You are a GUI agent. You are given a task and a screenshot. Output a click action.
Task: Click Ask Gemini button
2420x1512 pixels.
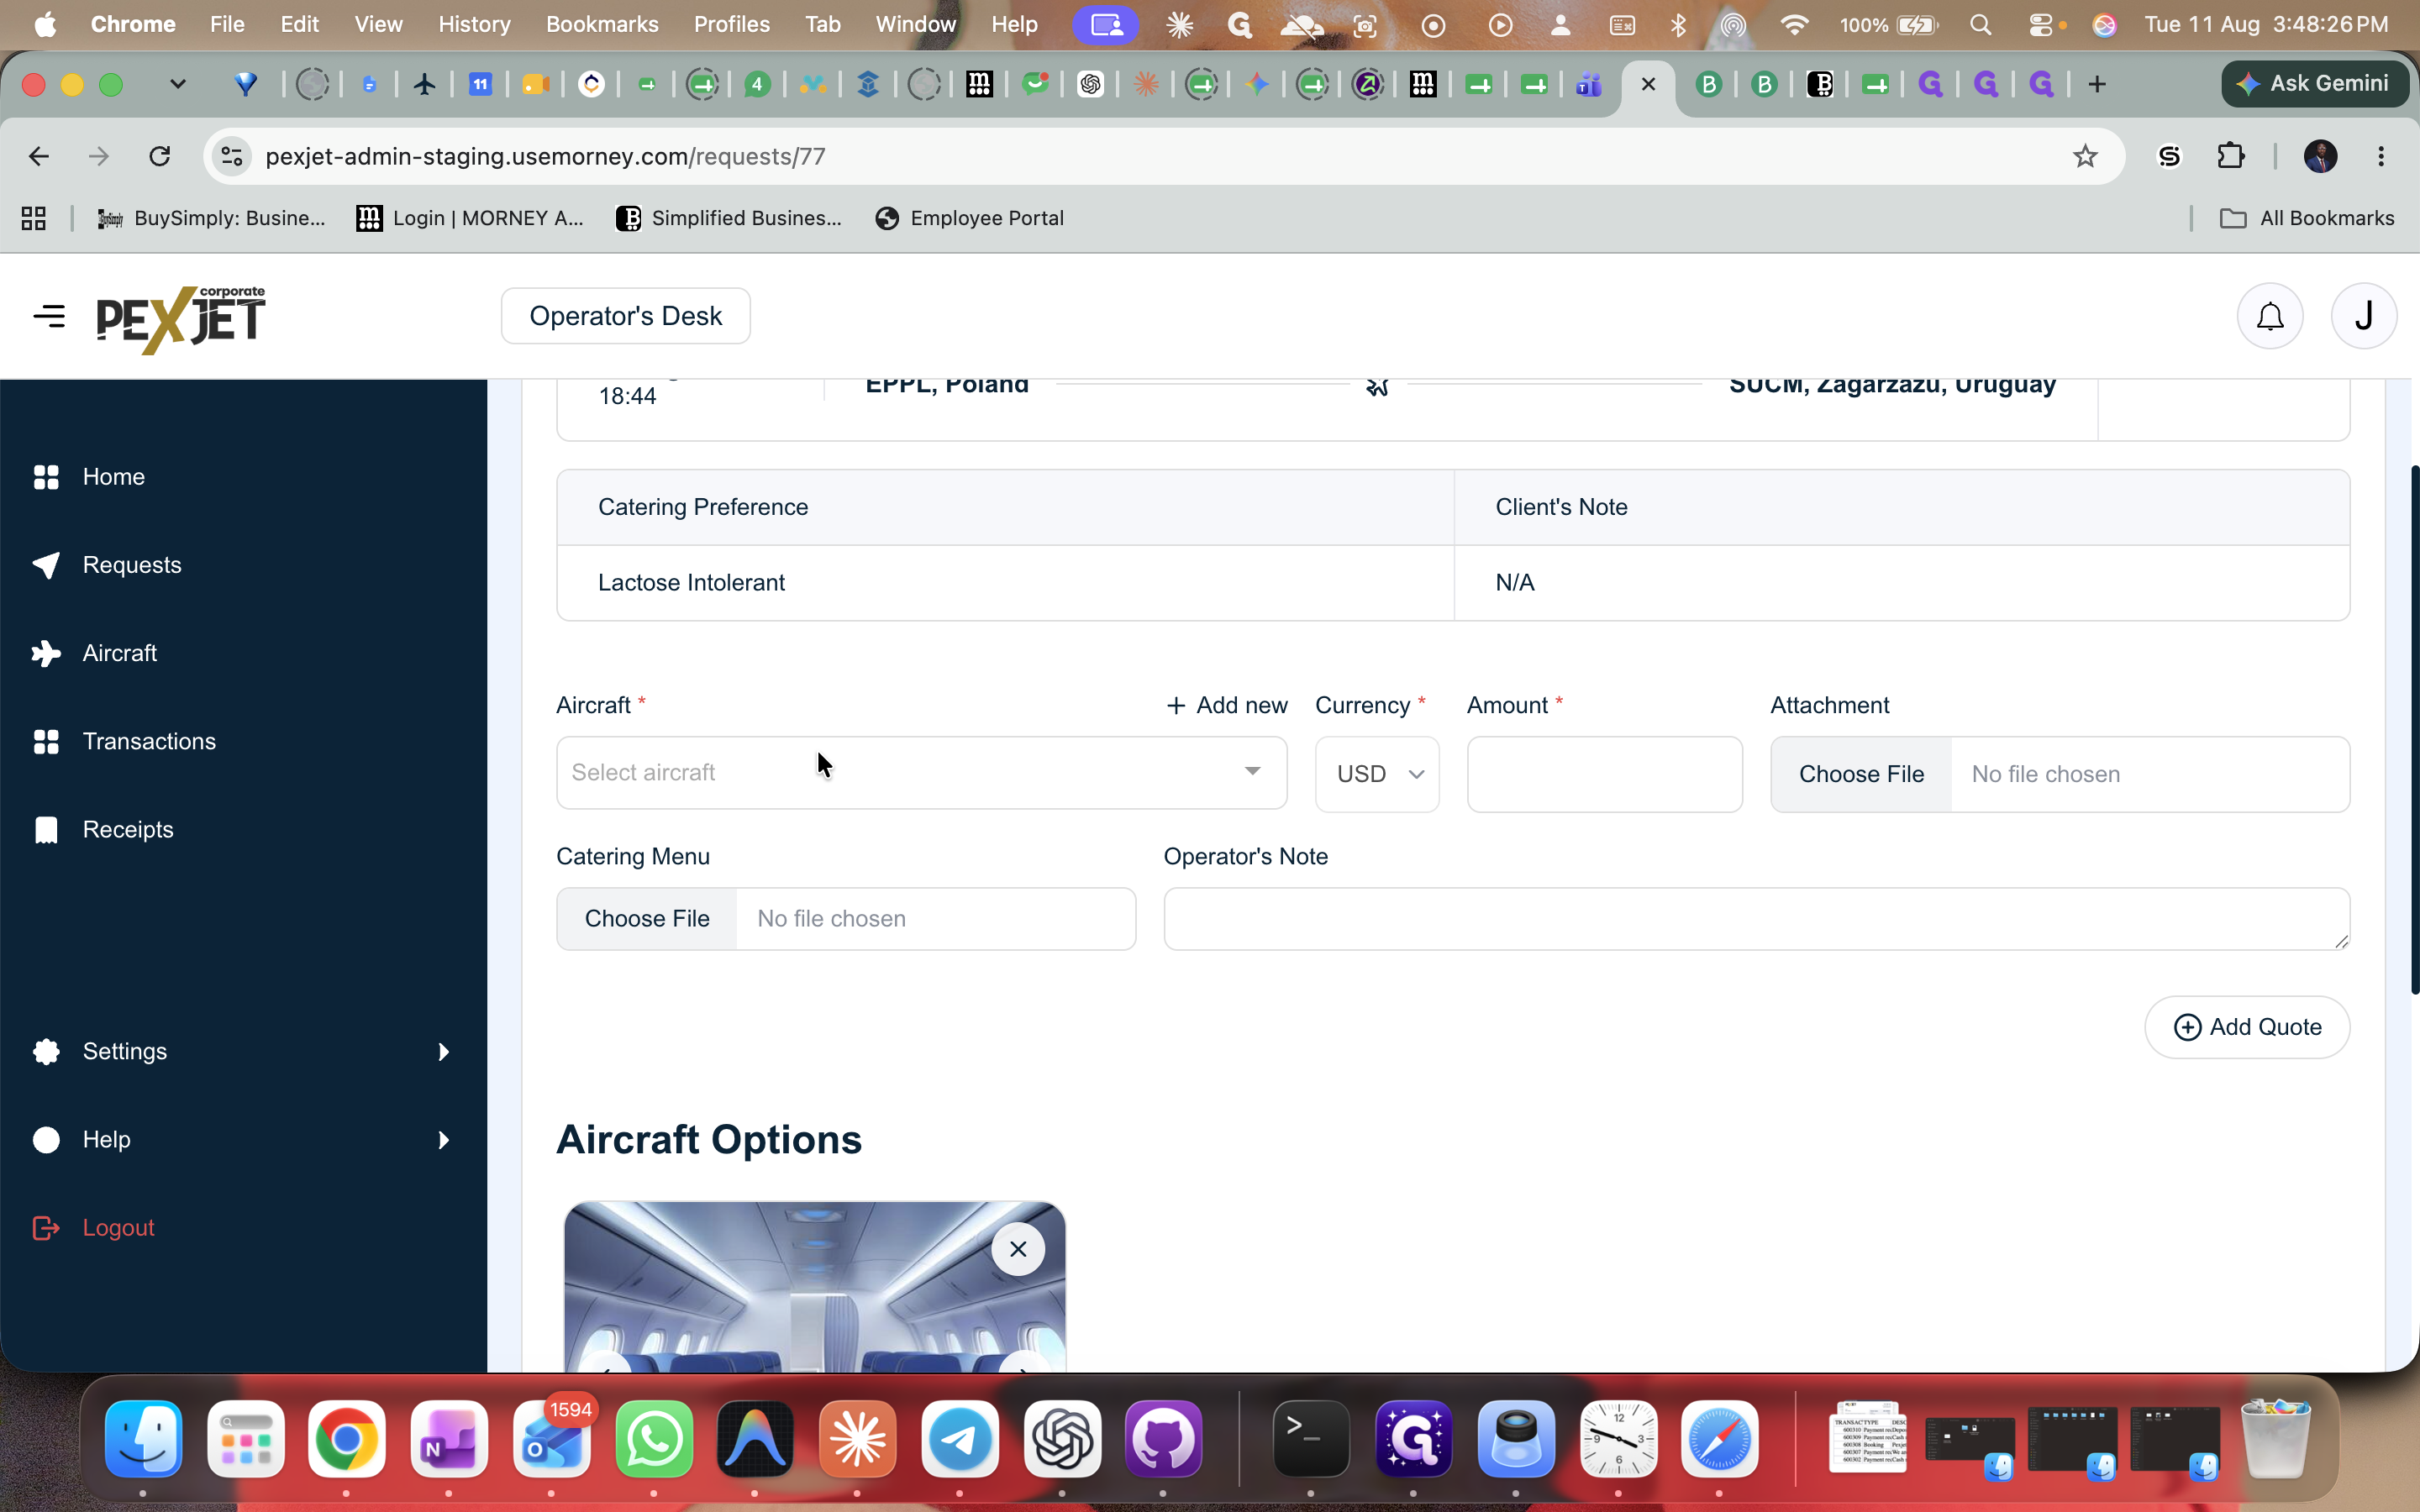[x=2314, y=84]
